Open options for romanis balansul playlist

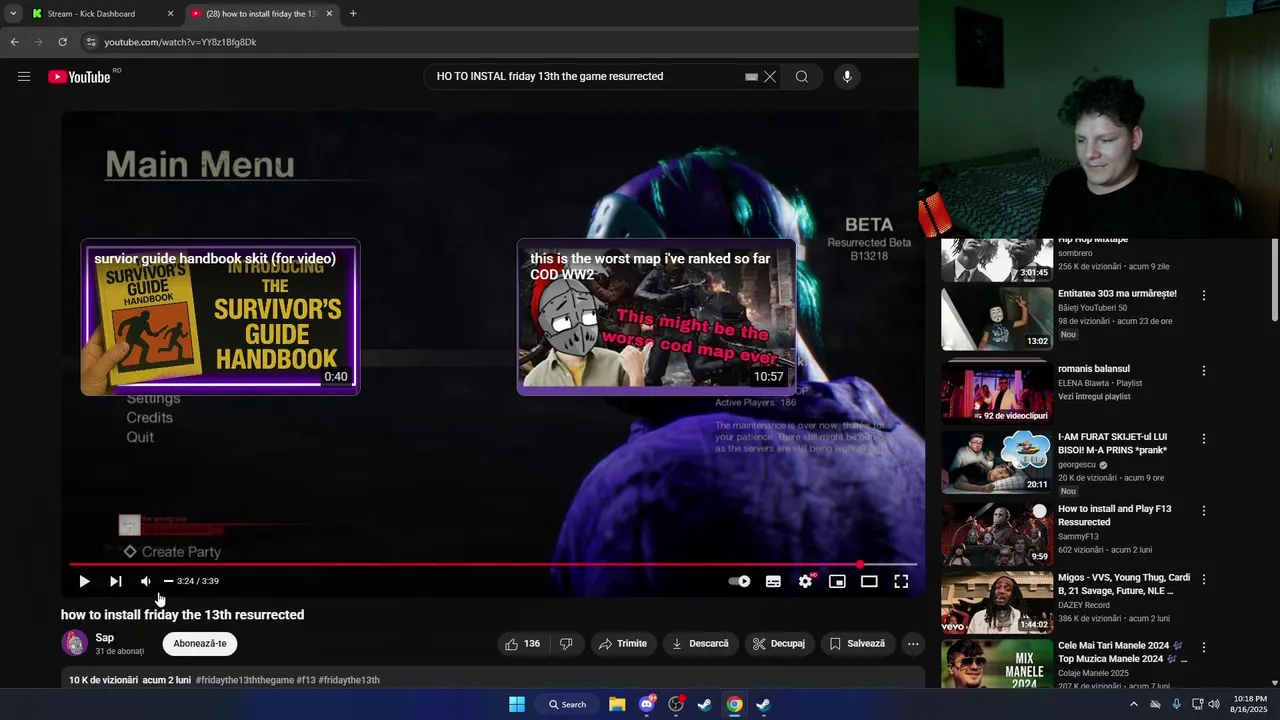coord(1204,370)
